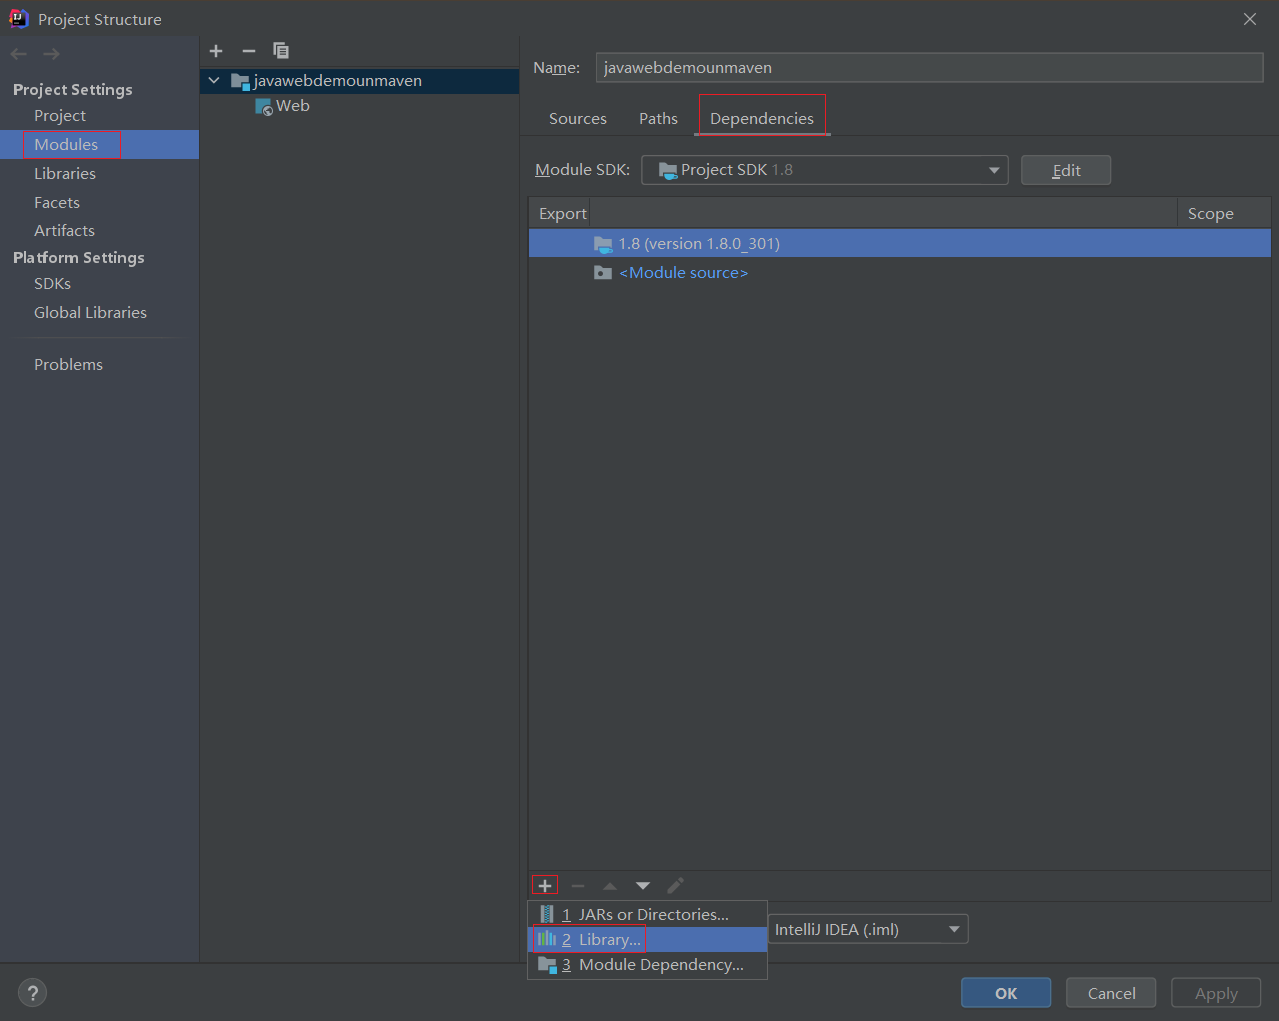Click the copy module icon
The width and height of the screenshot is (1279, 1021).
(281, 51)
